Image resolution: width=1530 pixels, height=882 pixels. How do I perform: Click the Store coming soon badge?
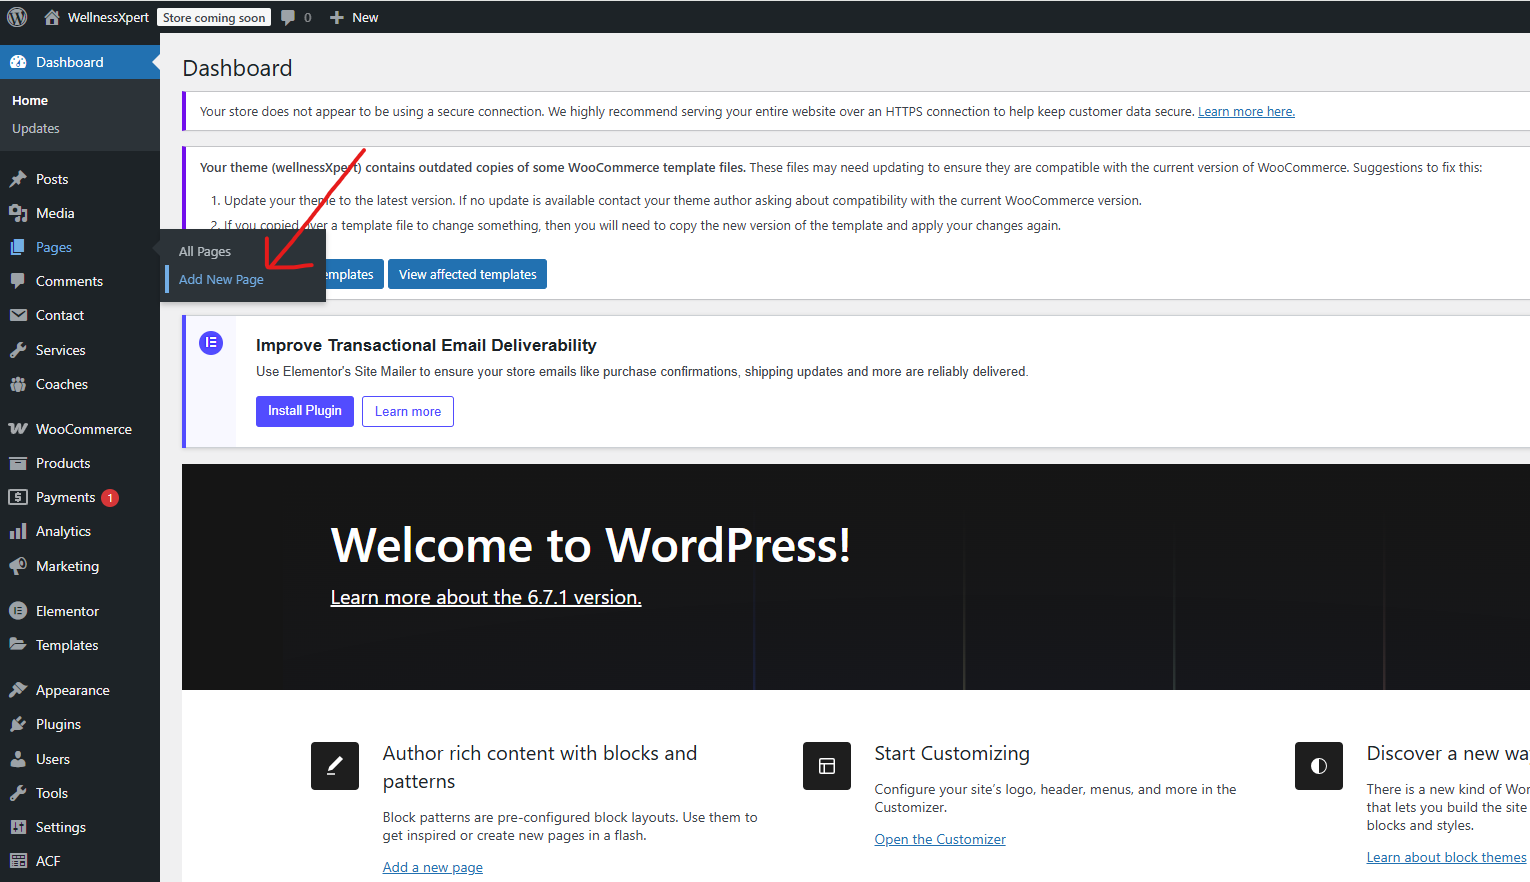coord(214,17)
